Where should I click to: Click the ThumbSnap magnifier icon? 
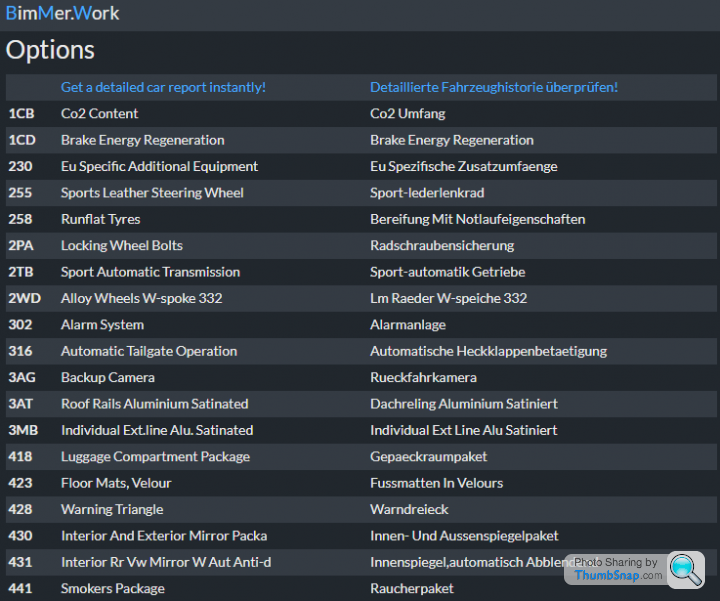(686, 570)
